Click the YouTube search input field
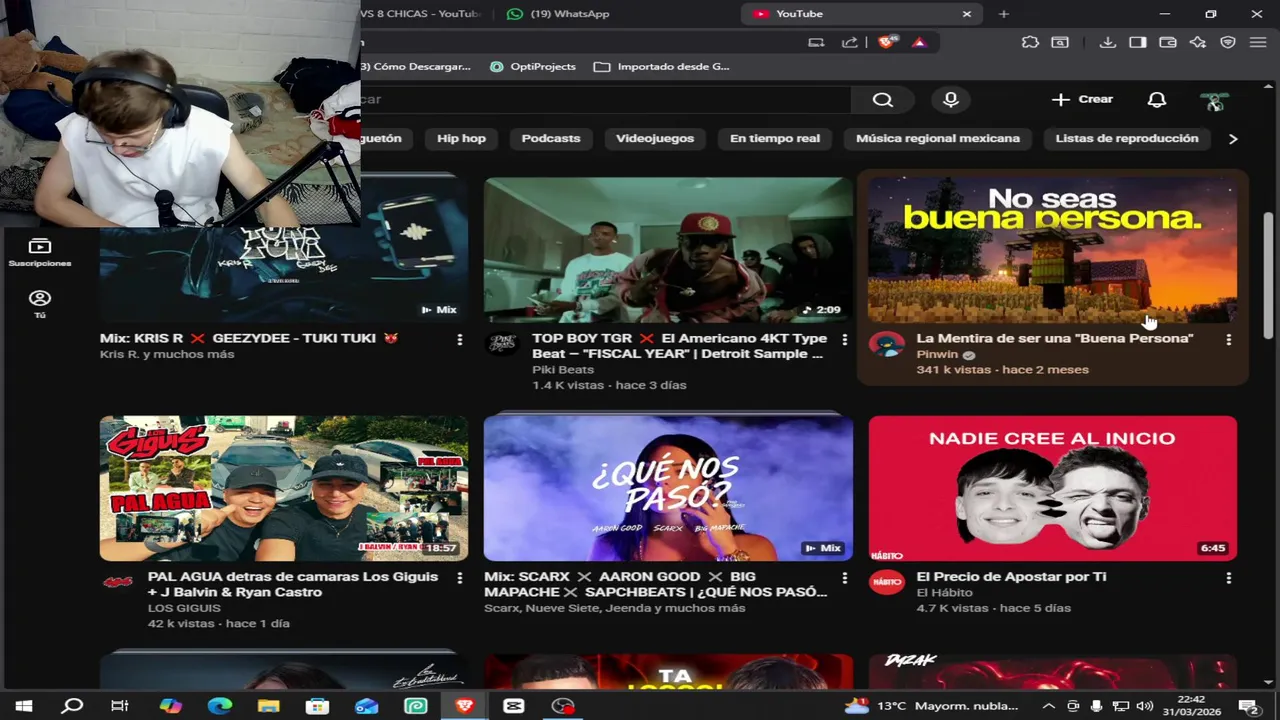The width and height of the screenshot is (1280, 720). coord(605,99)
